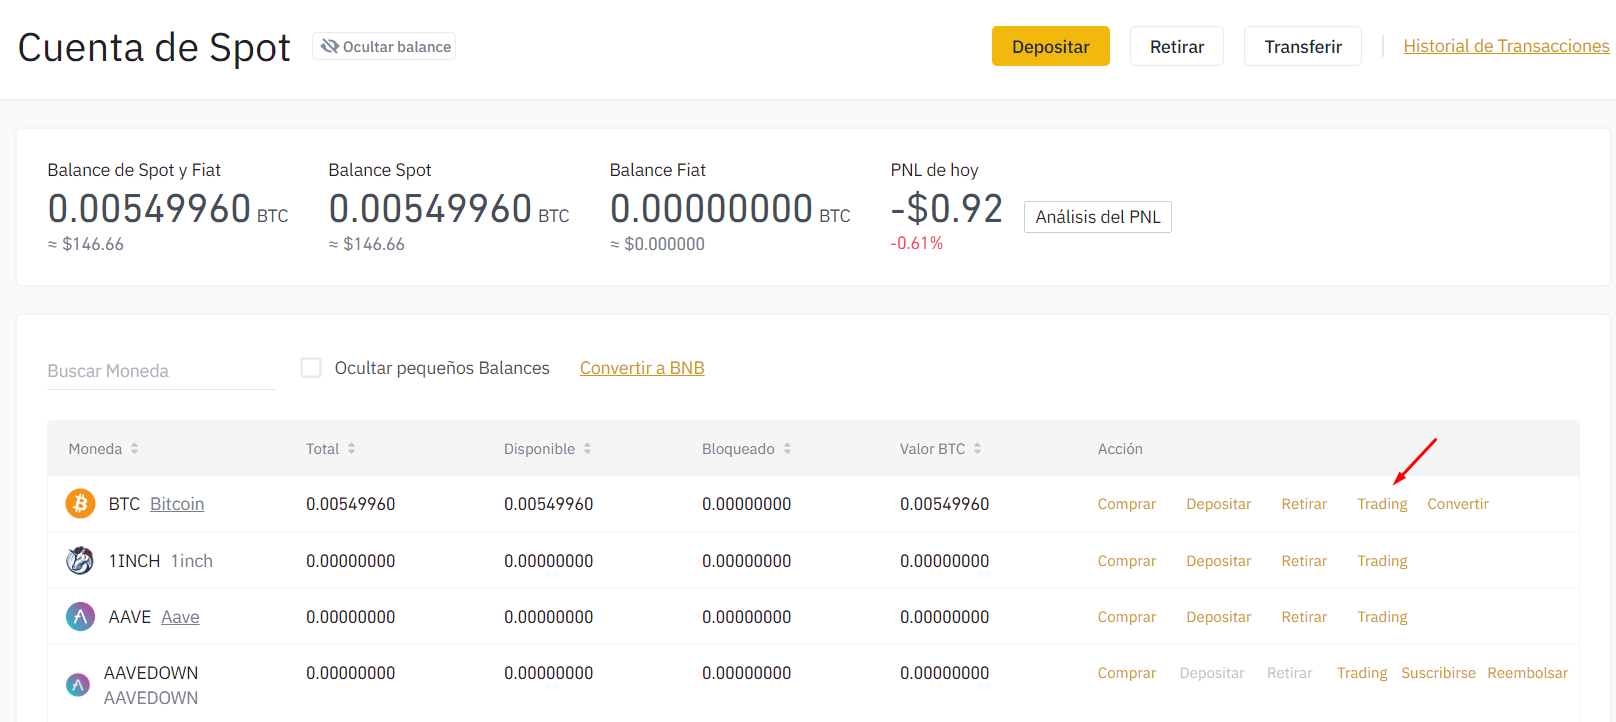
Task: Click Retirar in the BTC row
Action: [1304, 504]
